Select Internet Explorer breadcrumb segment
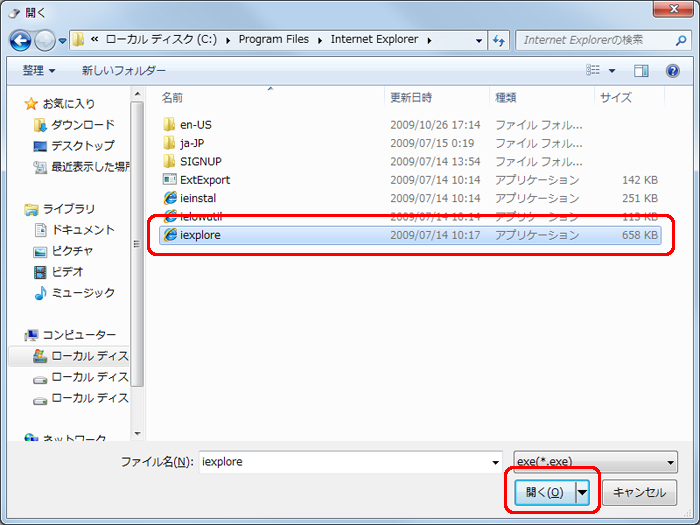This screenshot has width=700, height=525. coord(375,39)
